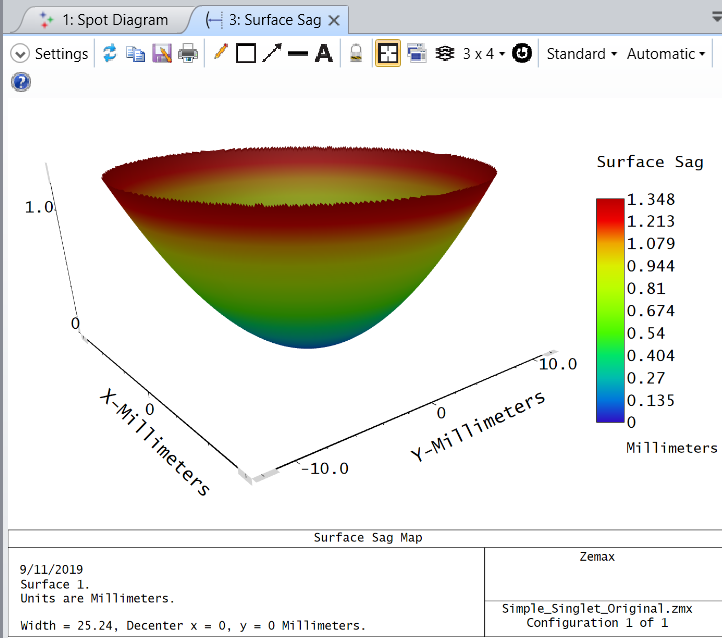The height and width of the screenshot is (638, 722).
Task: Click the Configuration 1 of 1 text
Action: pos(597,623)
